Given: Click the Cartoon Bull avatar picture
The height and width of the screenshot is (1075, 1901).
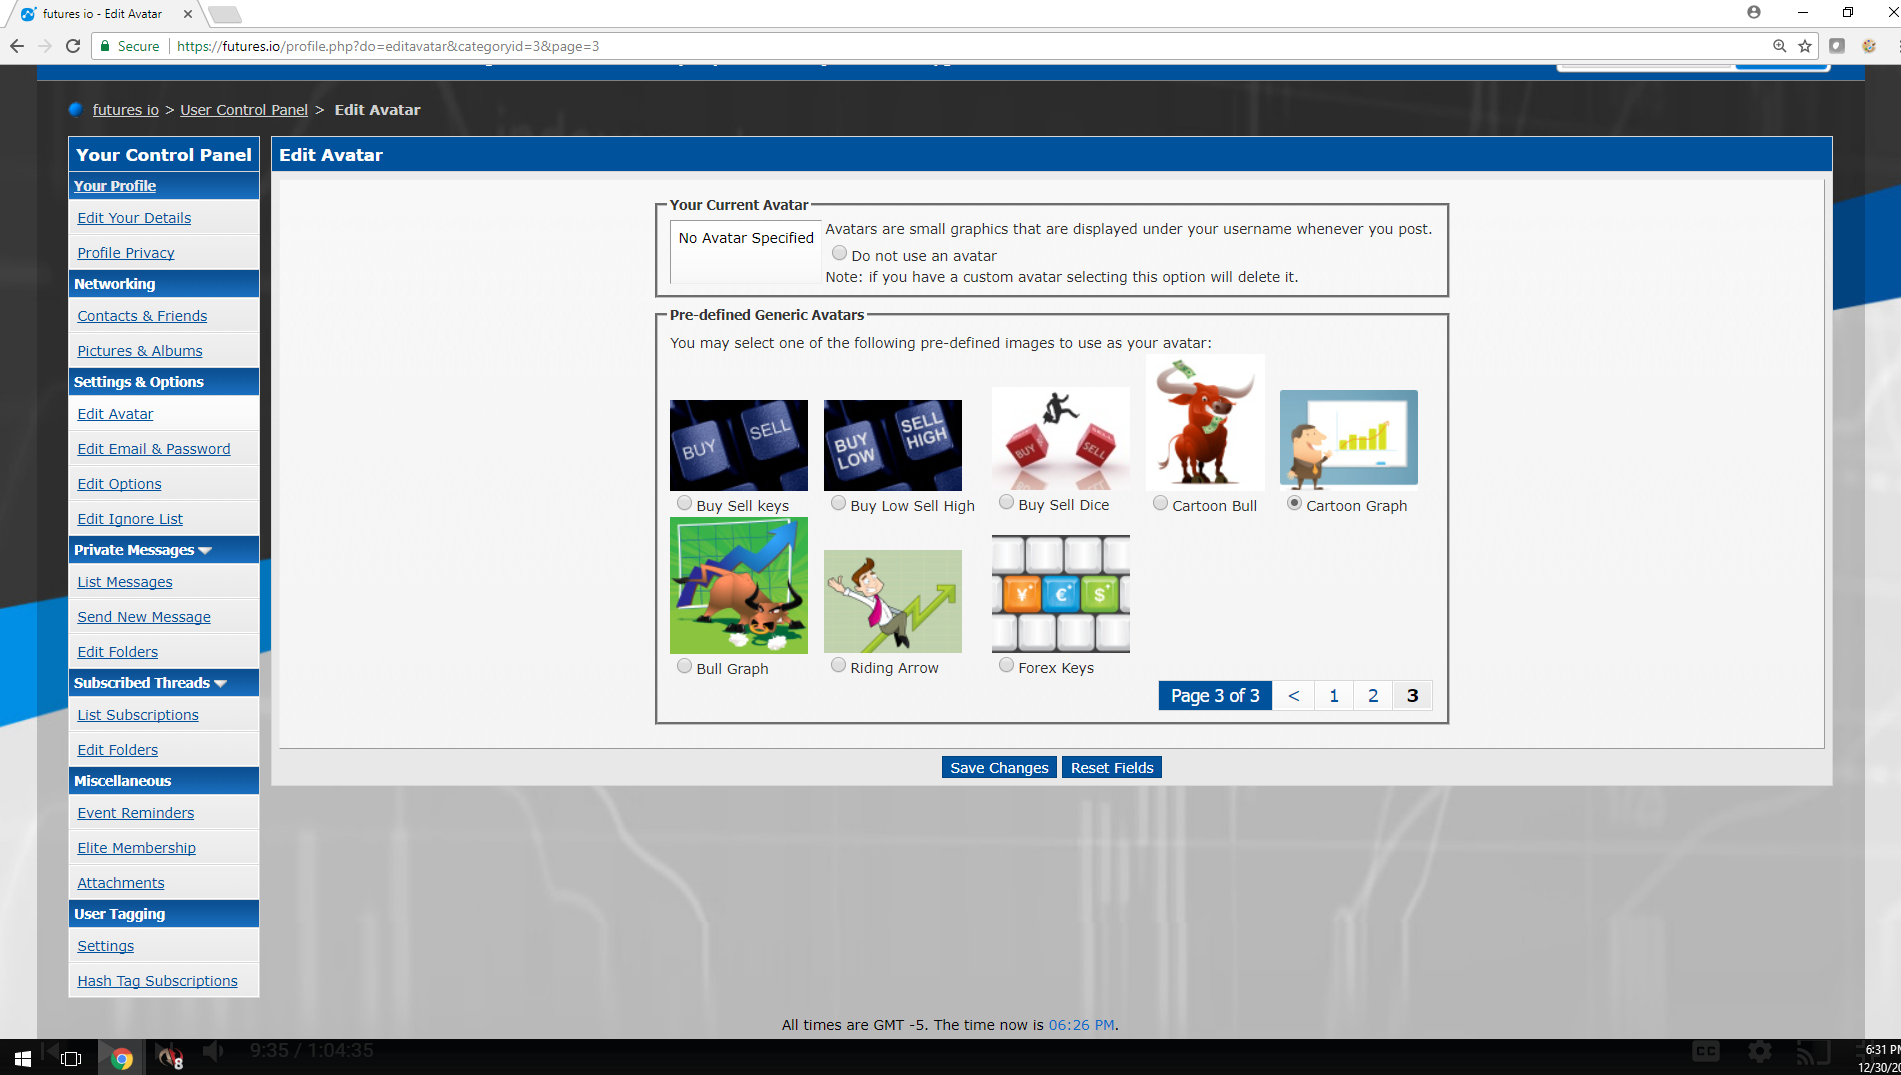Looking at the screenshot, I should [1205, 422].
